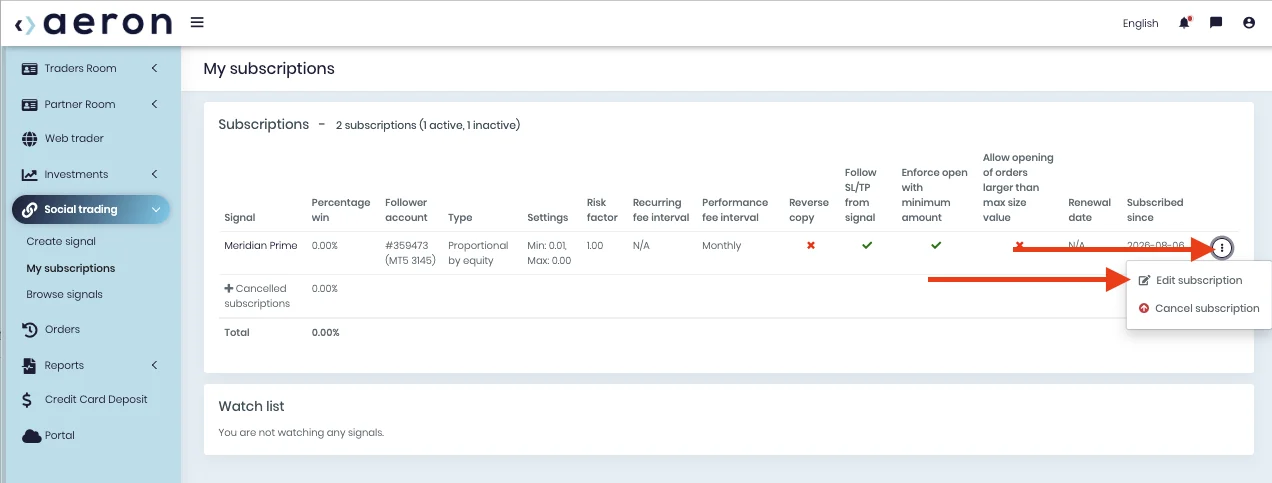
Task: Expand the Investments menu chevron
Action: (155, 174)
